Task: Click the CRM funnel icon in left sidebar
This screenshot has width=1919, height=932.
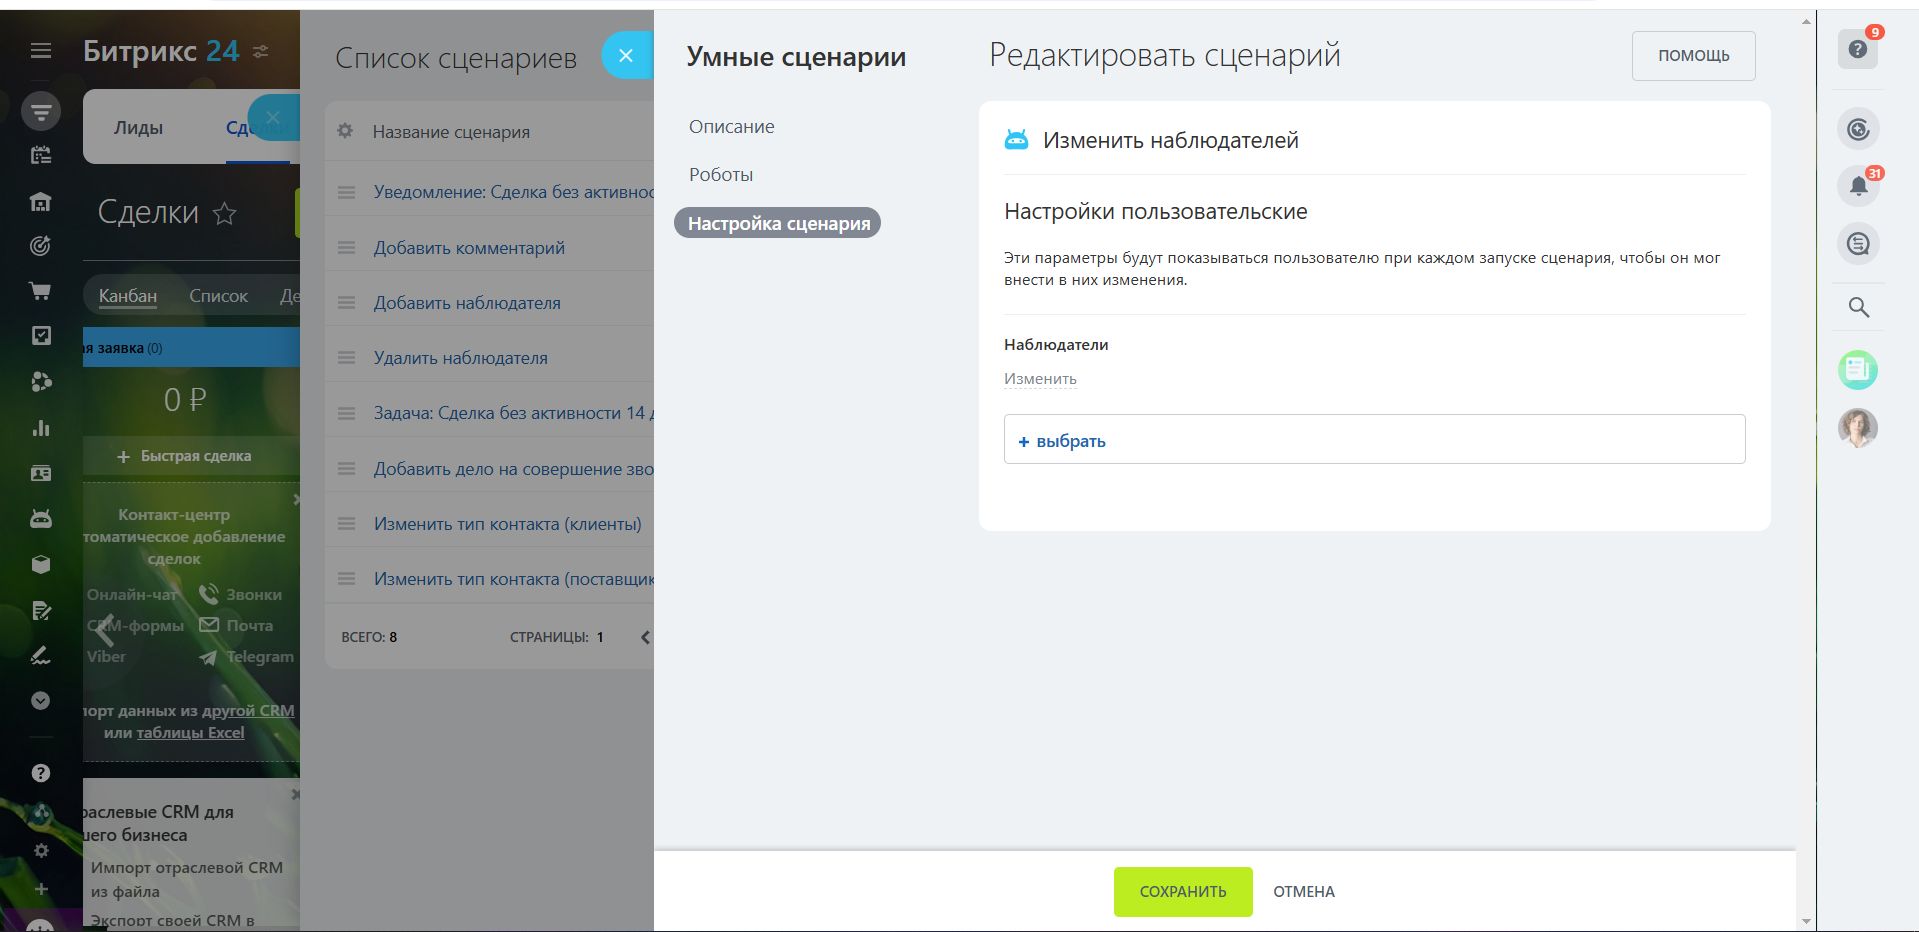Action: click(x=41, y=111)
